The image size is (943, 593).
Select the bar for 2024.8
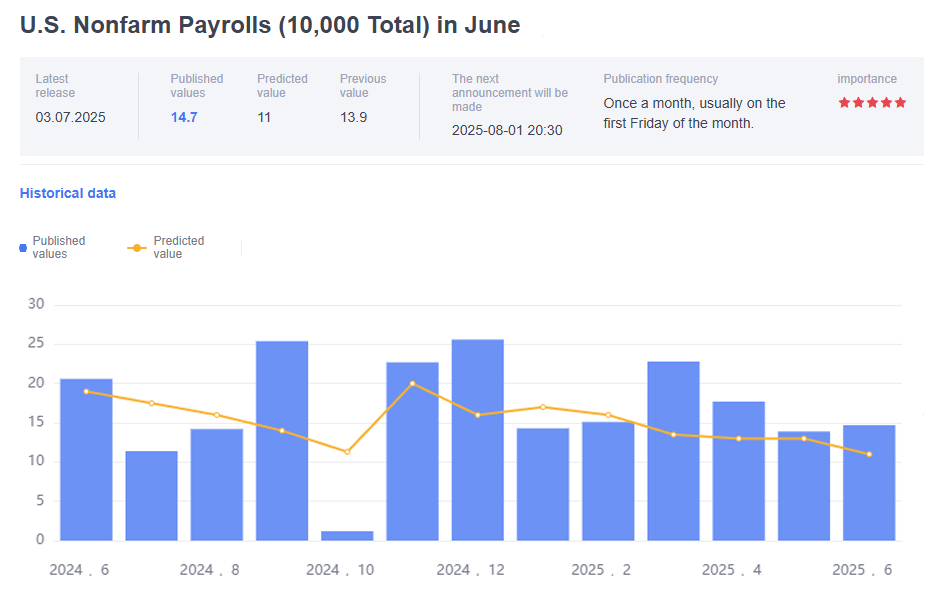pos(216,485)
